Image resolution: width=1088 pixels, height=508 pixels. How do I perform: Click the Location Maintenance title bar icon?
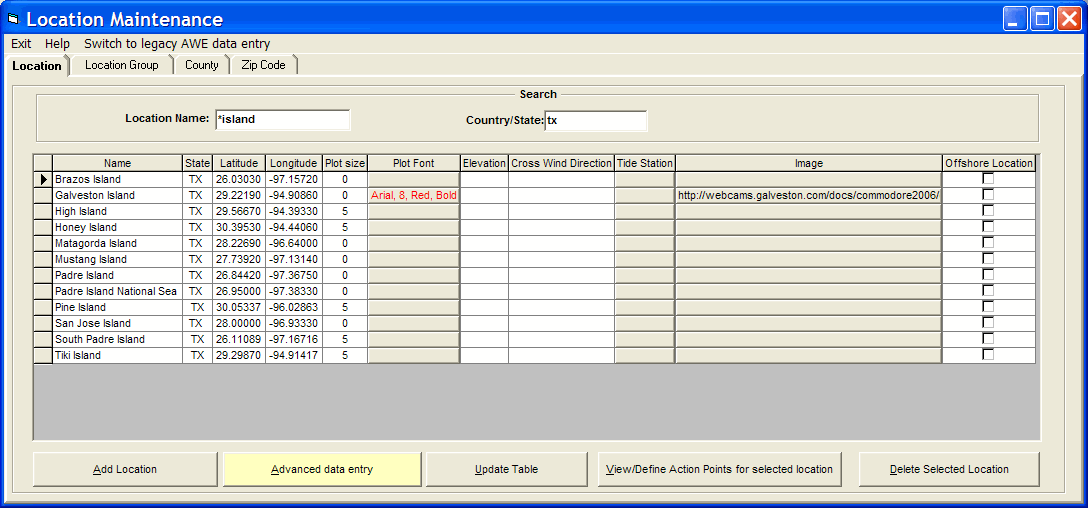(13, 19)
